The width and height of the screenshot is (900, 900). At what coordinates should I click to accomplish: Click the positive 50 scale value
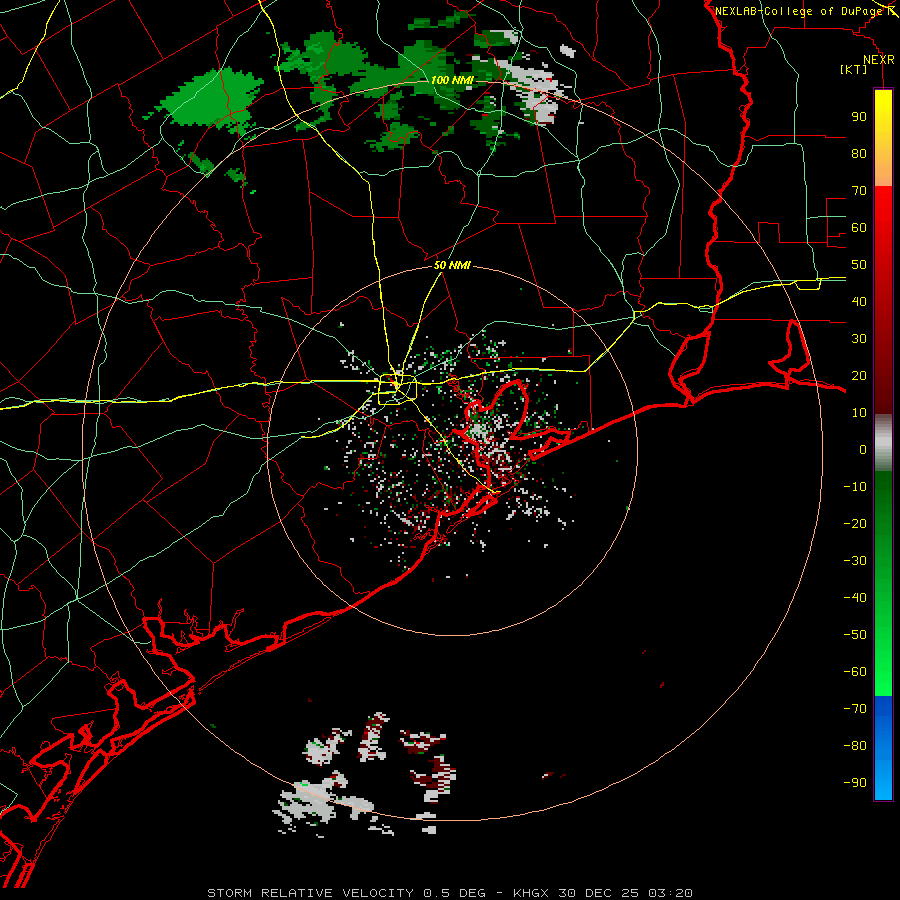(x=859, y=265)
